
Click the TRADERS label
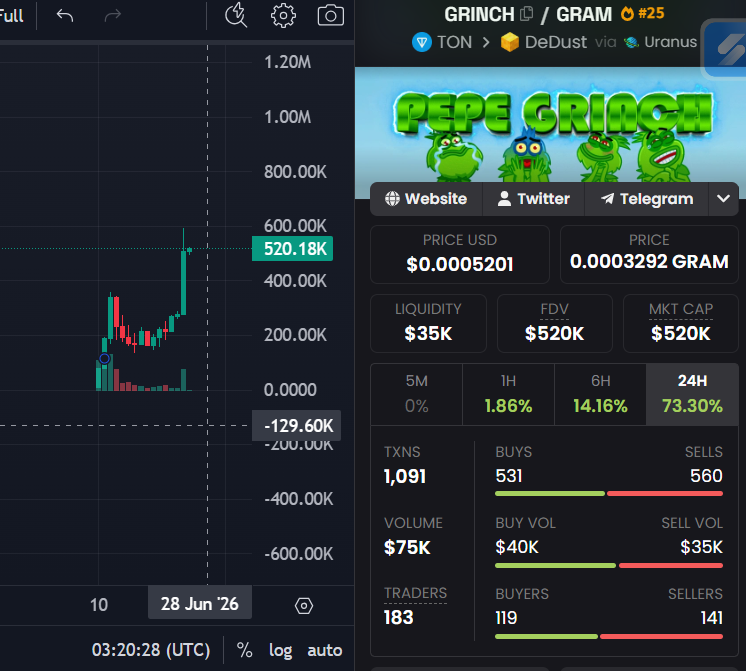pos(415,593)
